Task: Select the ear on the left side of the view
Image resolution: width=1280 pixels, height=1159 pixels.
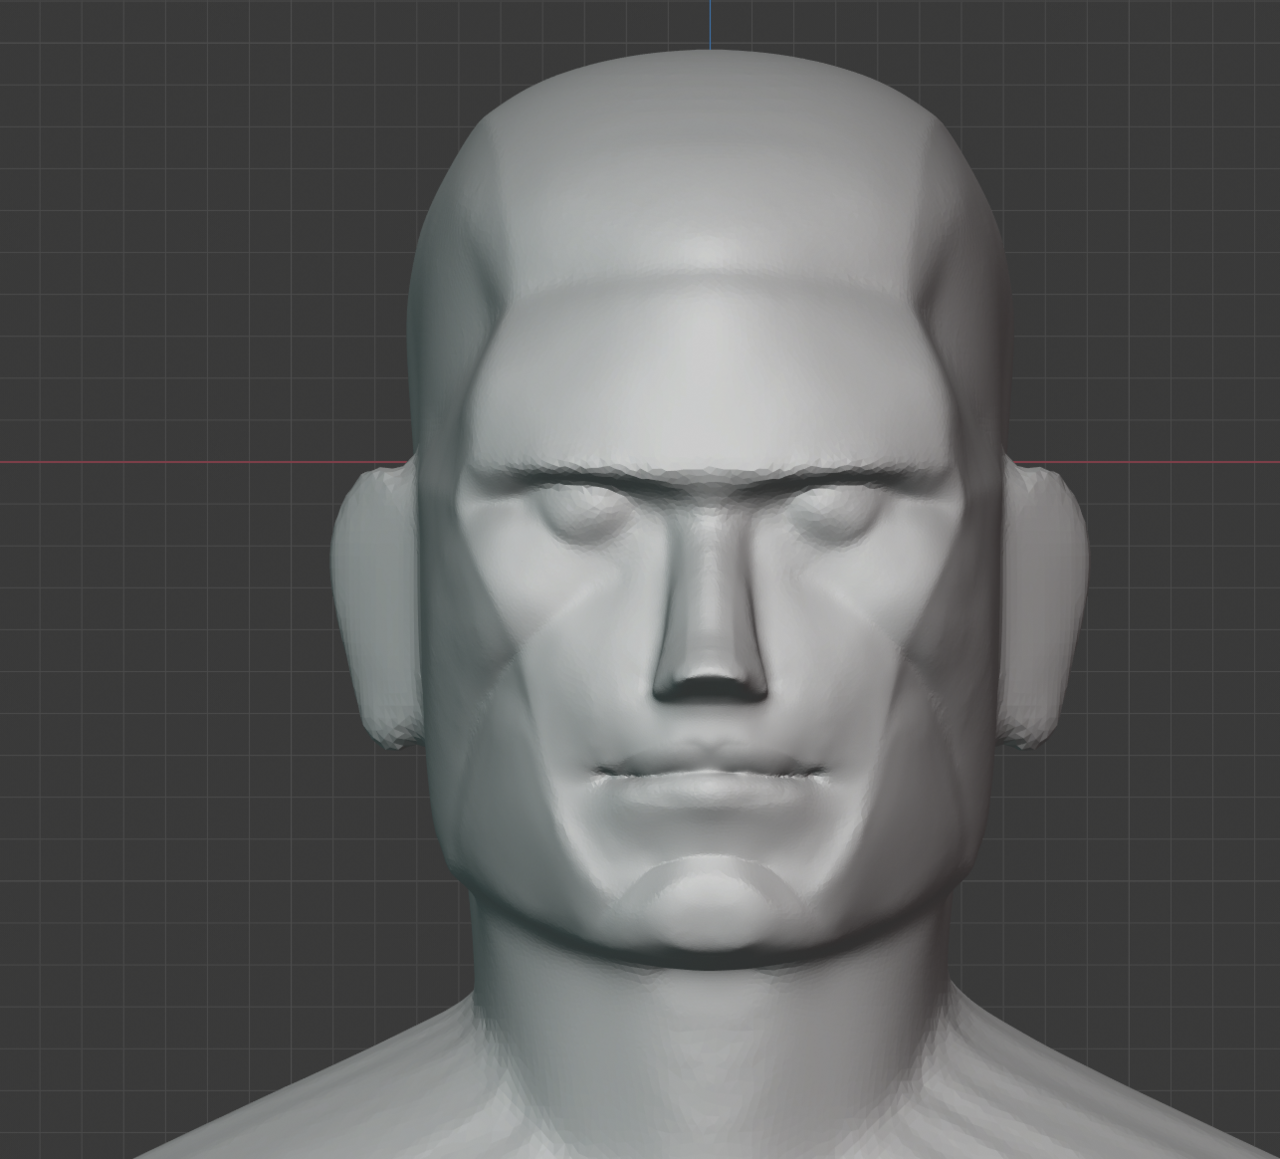Action: [375, 606]
